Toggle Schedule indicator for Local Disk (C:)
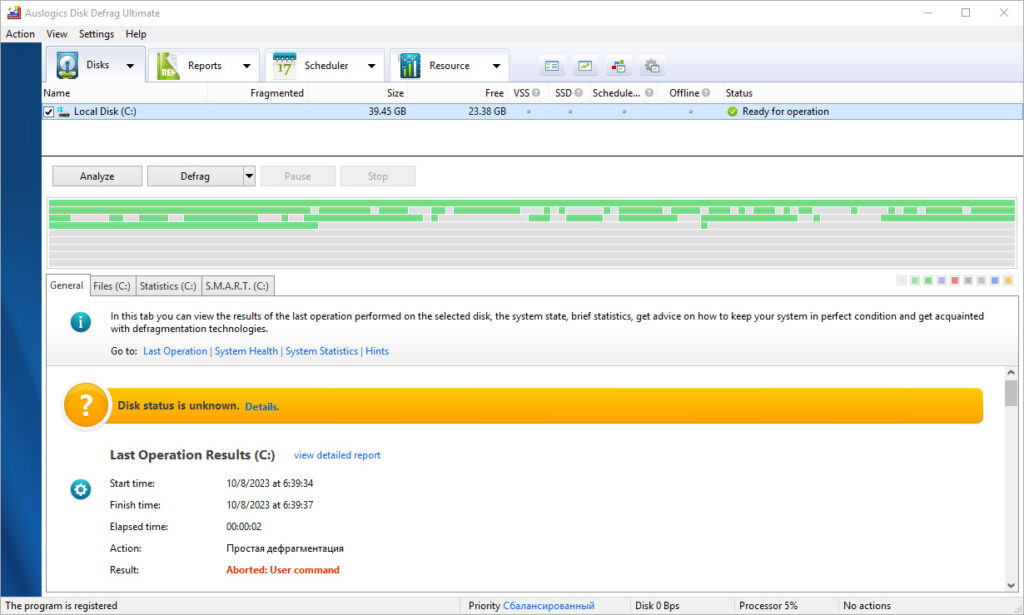1024x615 pixels. tap(624, 112)
